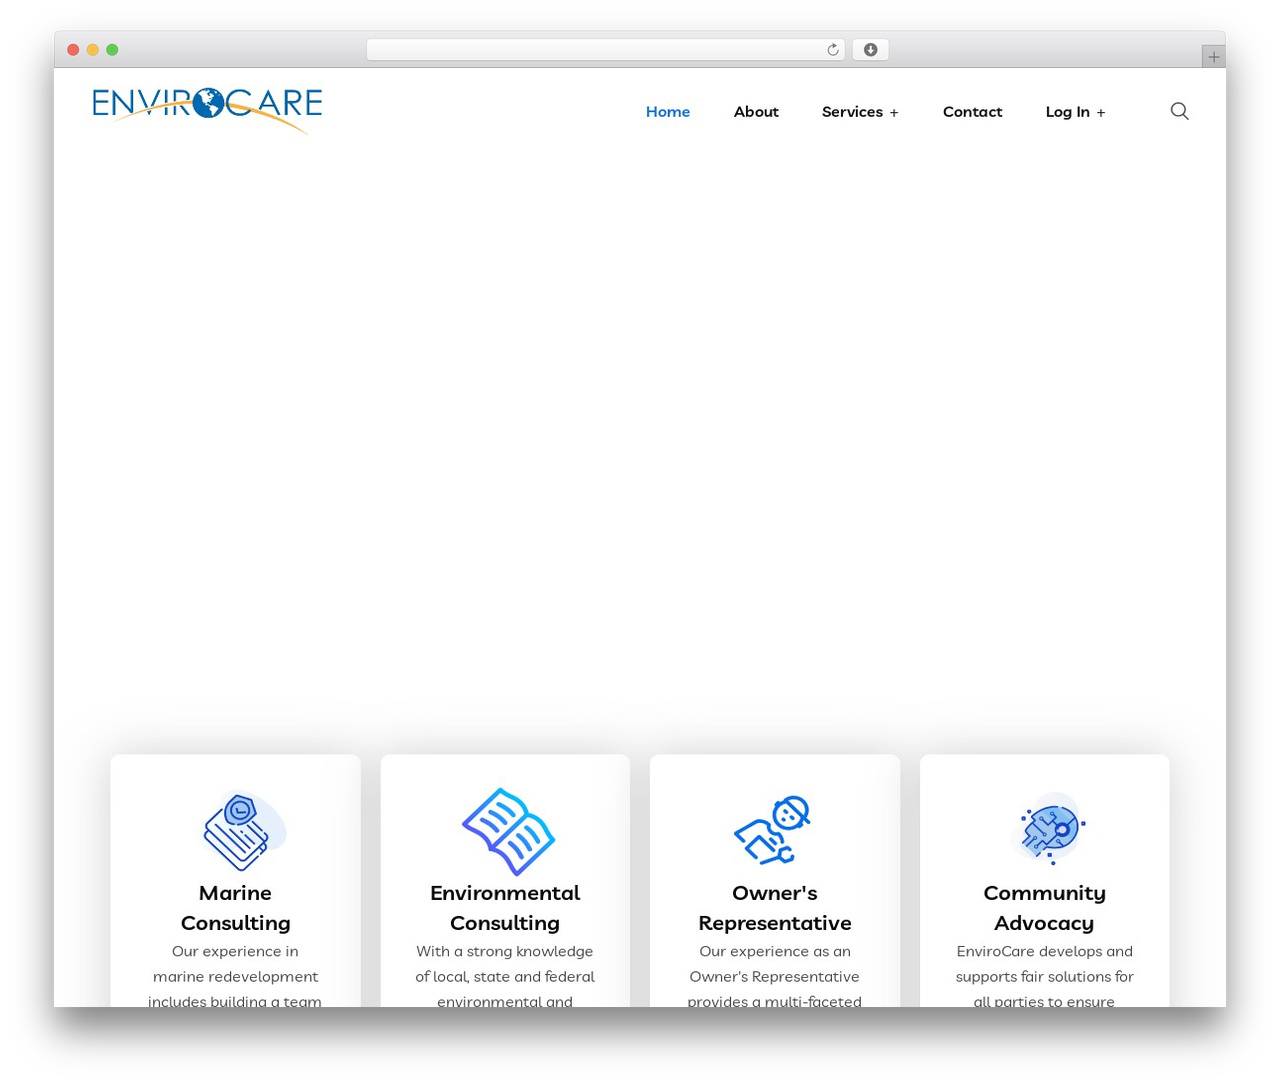This screenshot has height=1084, width=1280.
Task: Click the text "Our experience in marine redevelopment"
Action: (235, 964)
